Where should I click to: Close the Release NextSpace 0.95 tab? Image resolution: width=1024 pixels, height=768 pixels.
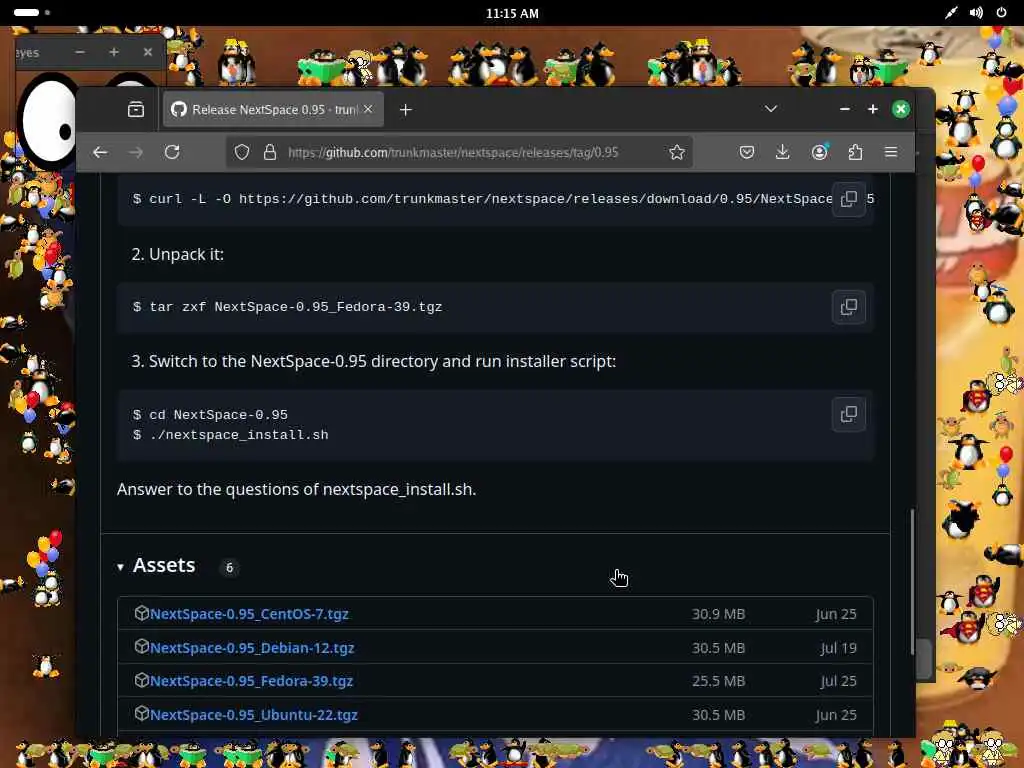(x=368, y=109)
